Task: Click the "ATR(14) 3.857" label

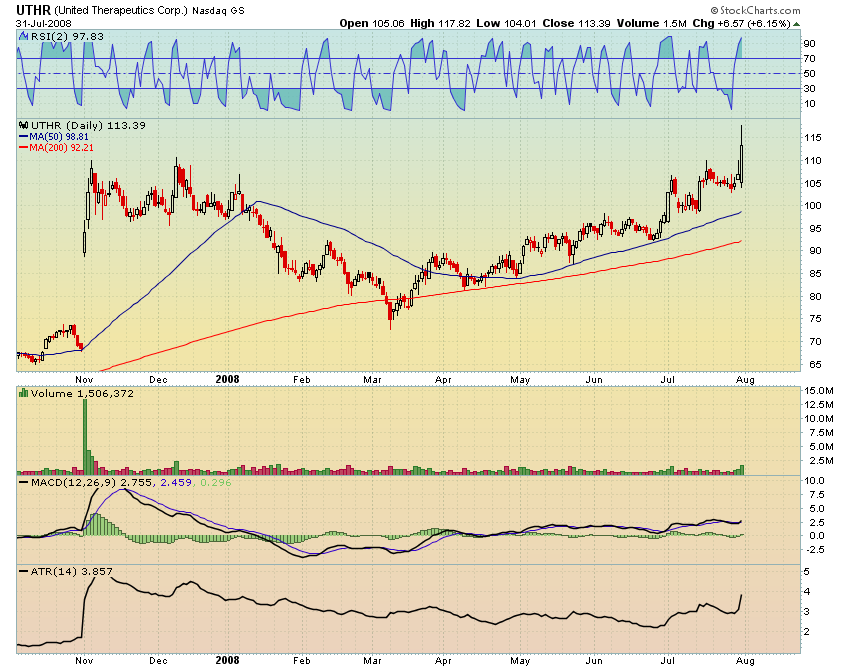Action: point(72,571)
